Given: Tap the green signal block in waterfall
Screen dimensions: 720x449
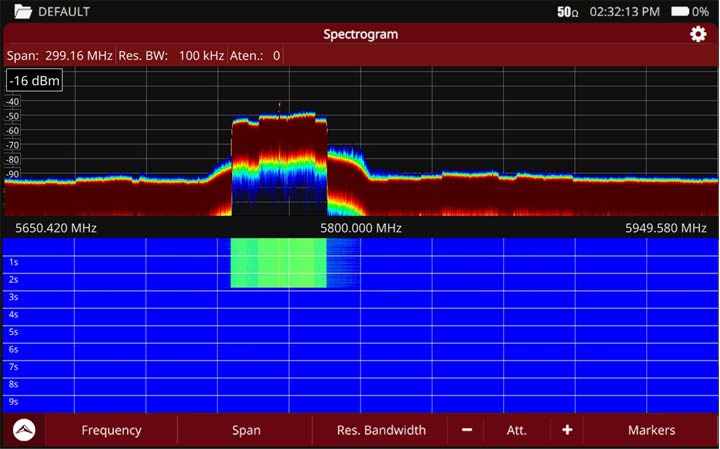Looking at the screenshot, I should [278, 263].
